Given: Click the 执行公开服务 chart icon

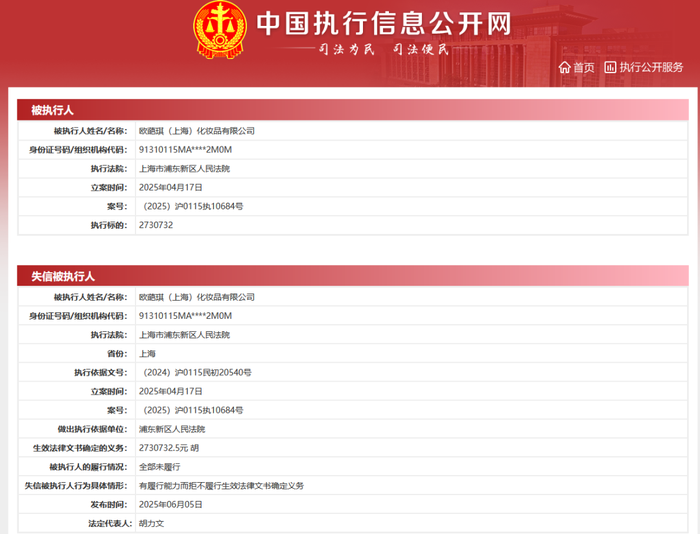Looking at the screenshot, I should pyautogui.click(x=611, y=68).
